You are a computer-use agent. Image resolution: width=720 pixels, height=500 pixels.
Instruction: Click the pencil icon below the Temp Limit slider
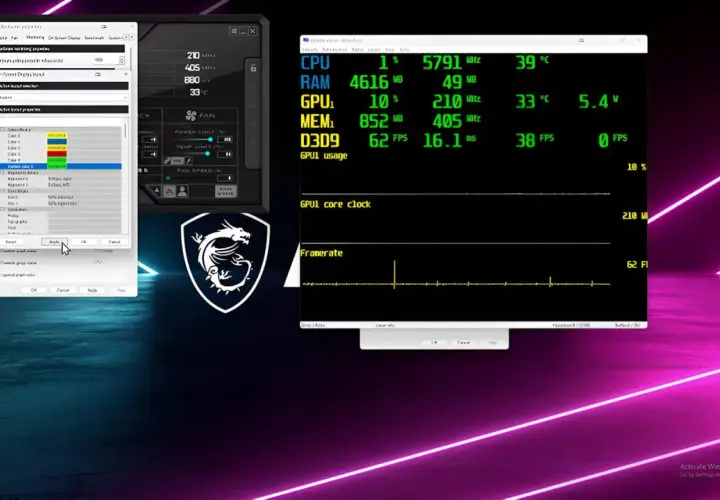click(x=188, y=161)
